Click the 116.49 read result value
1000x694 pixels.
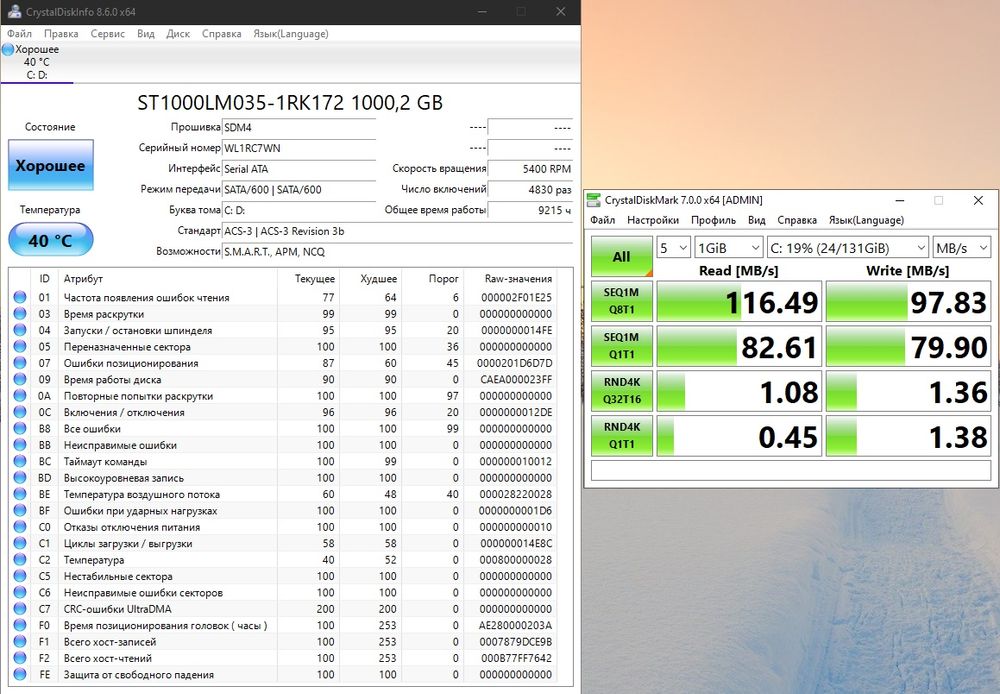[x=739, y=302]
